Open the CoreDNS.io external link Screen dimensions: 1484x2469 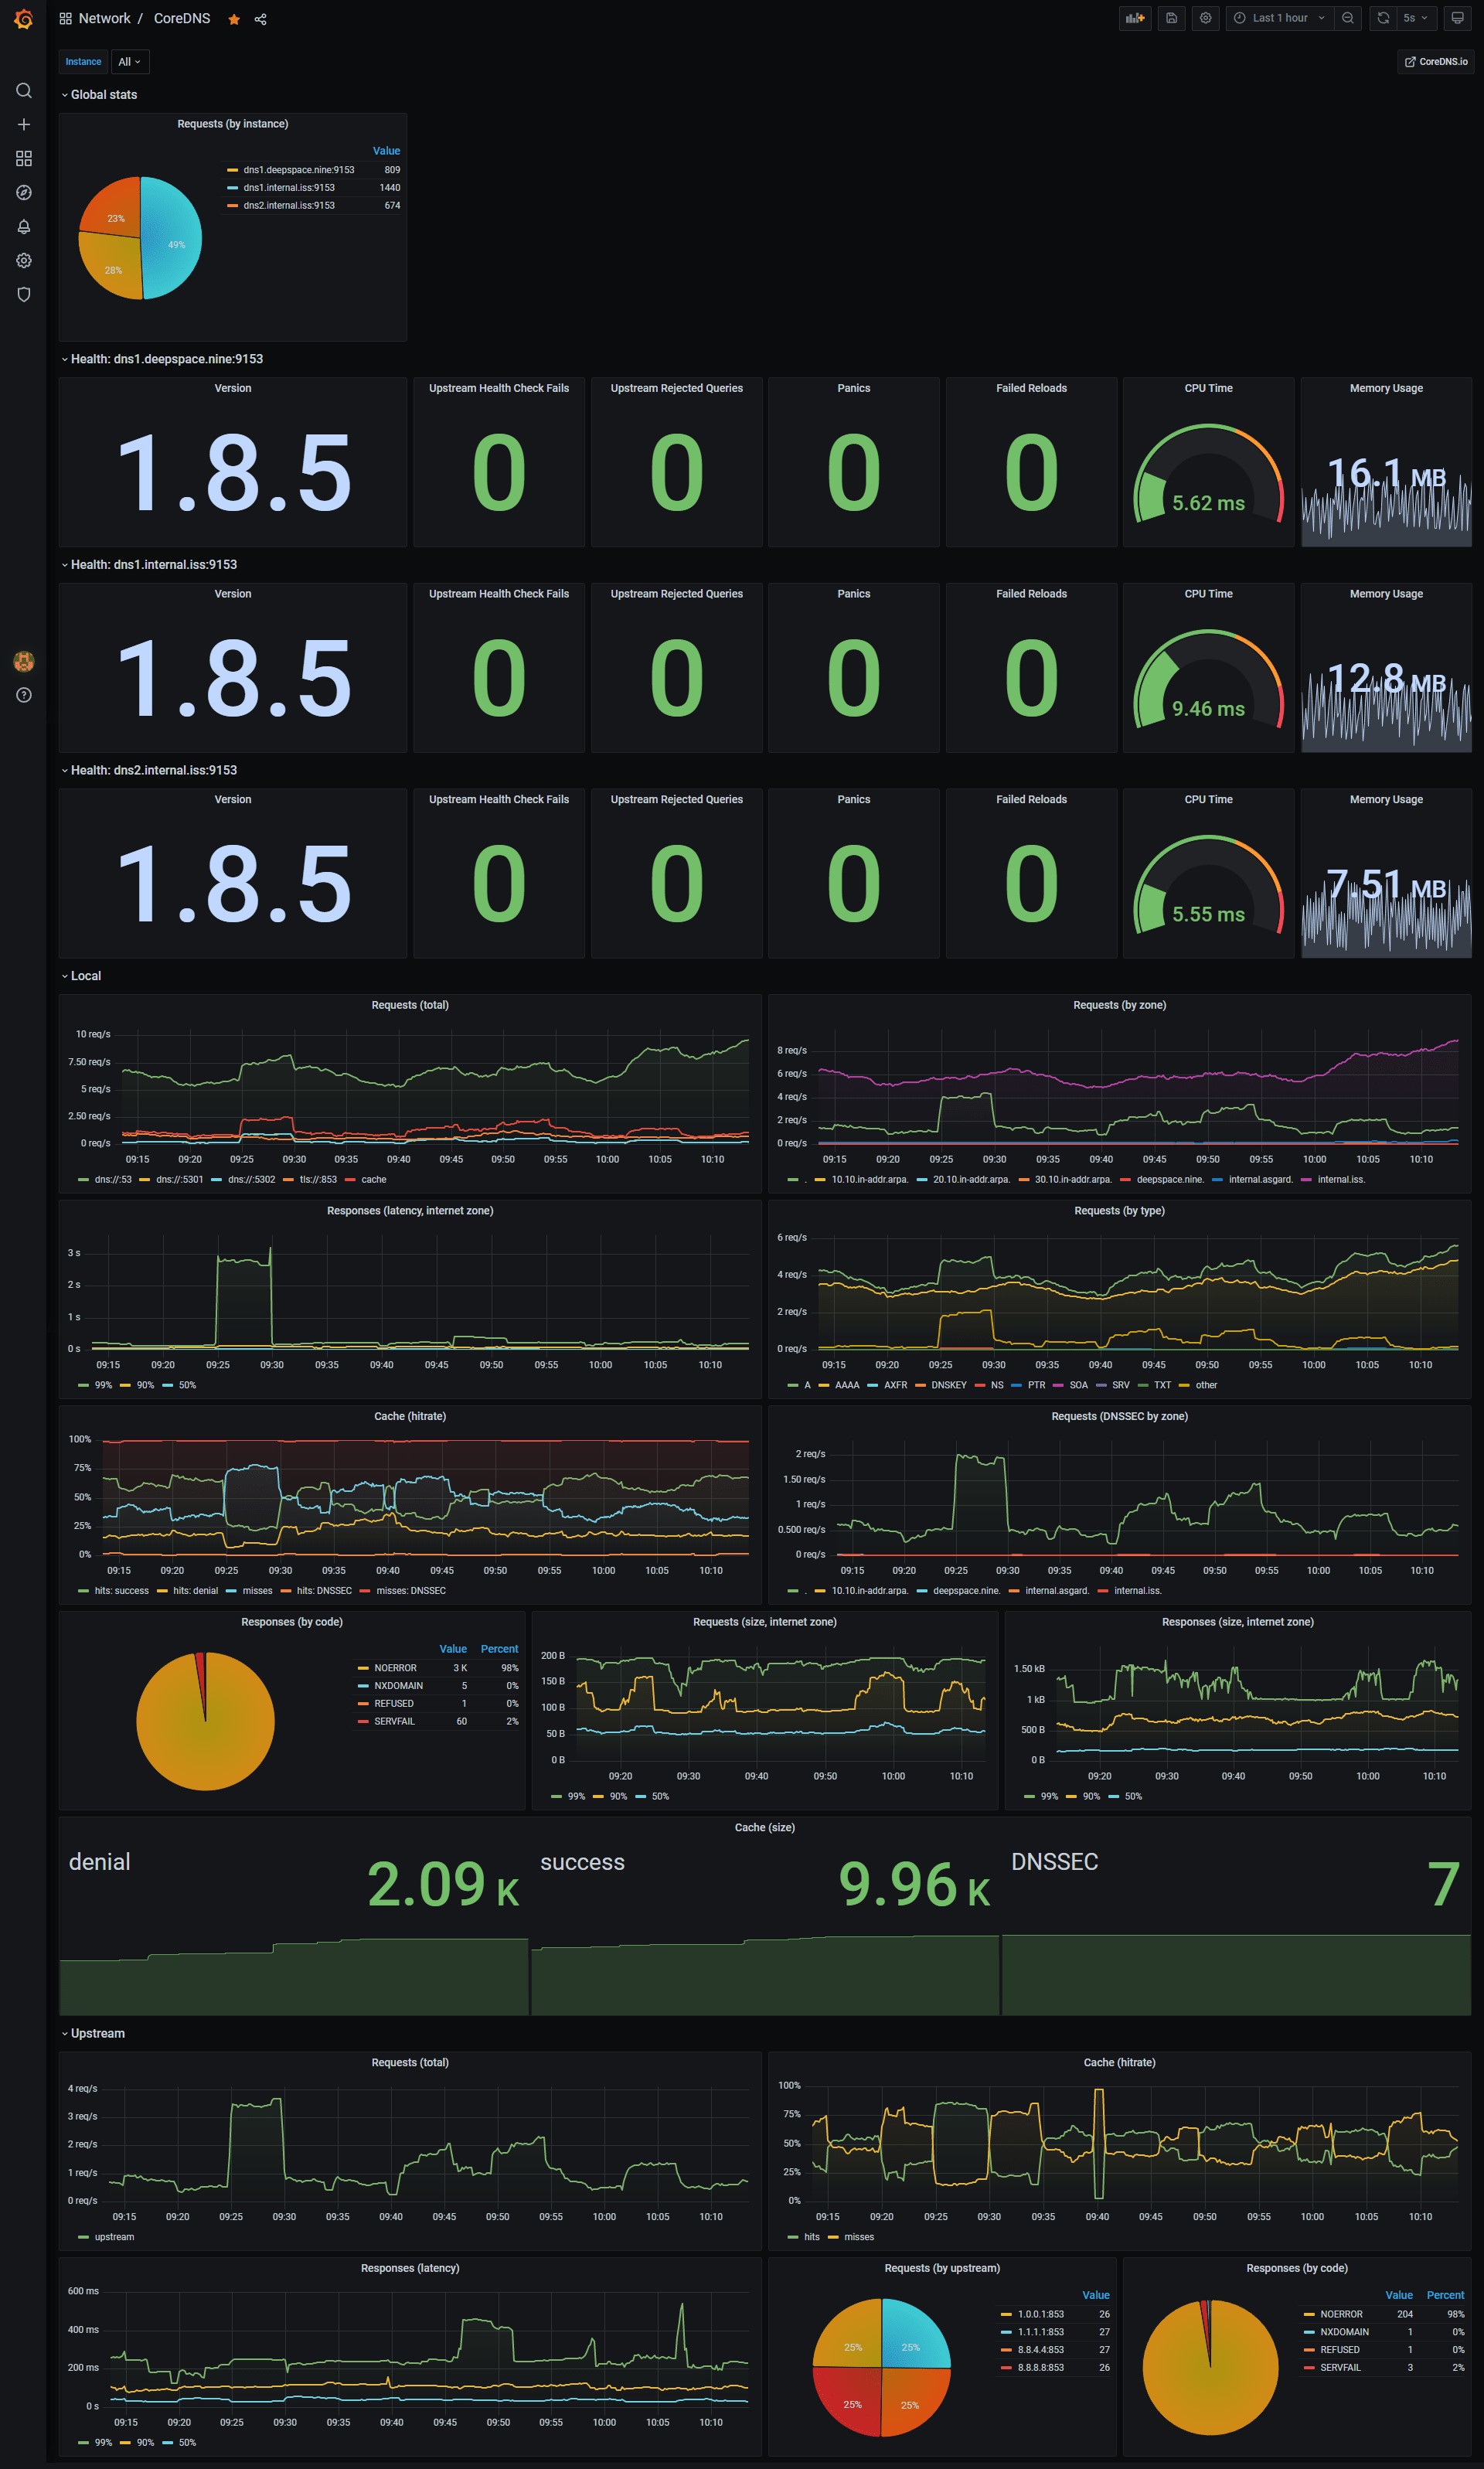1436,62
